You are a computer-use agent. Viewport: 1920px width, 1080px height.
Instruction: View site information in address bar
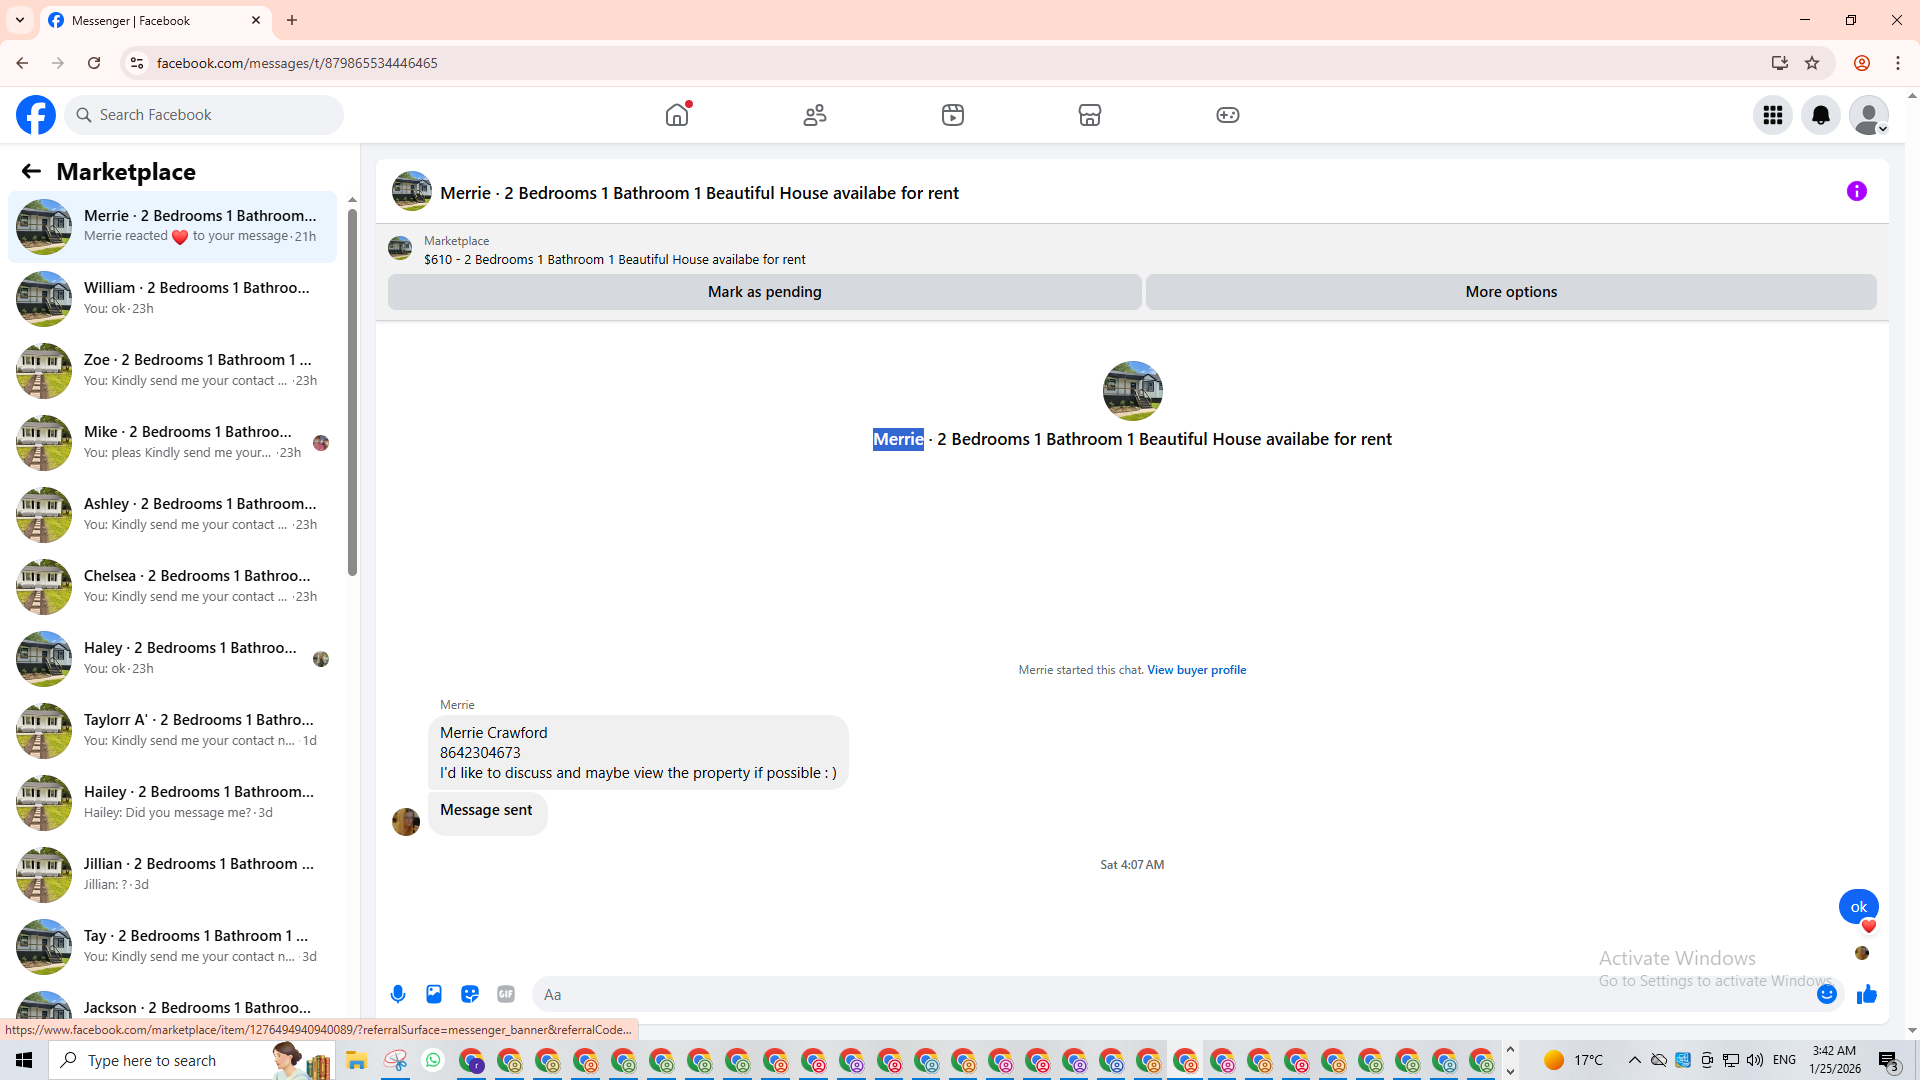point(137,63)
